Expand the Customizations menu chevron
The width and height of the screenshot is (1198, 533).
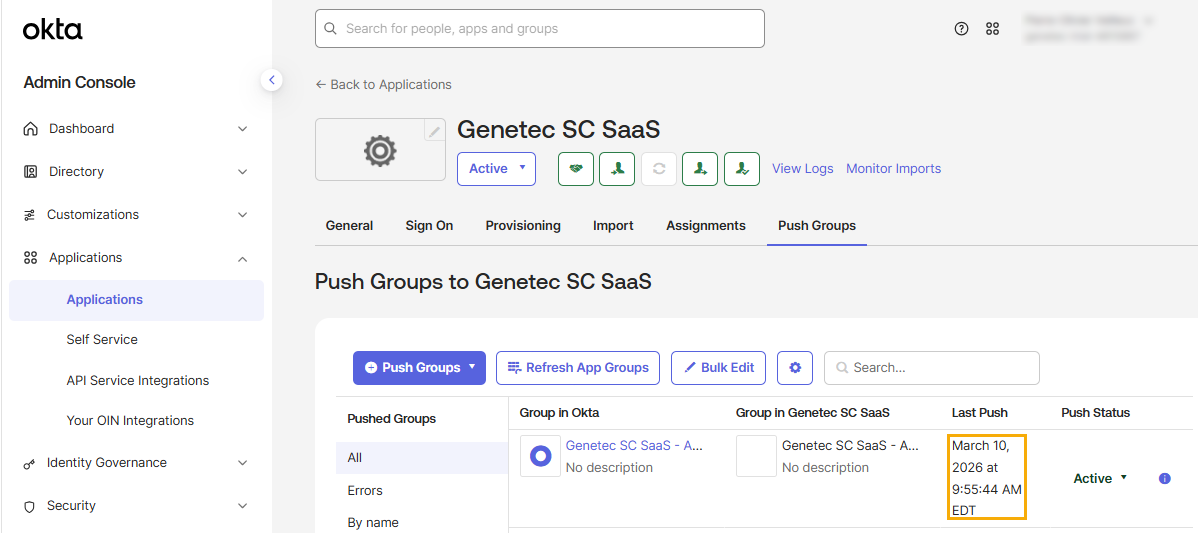(242, 215)
